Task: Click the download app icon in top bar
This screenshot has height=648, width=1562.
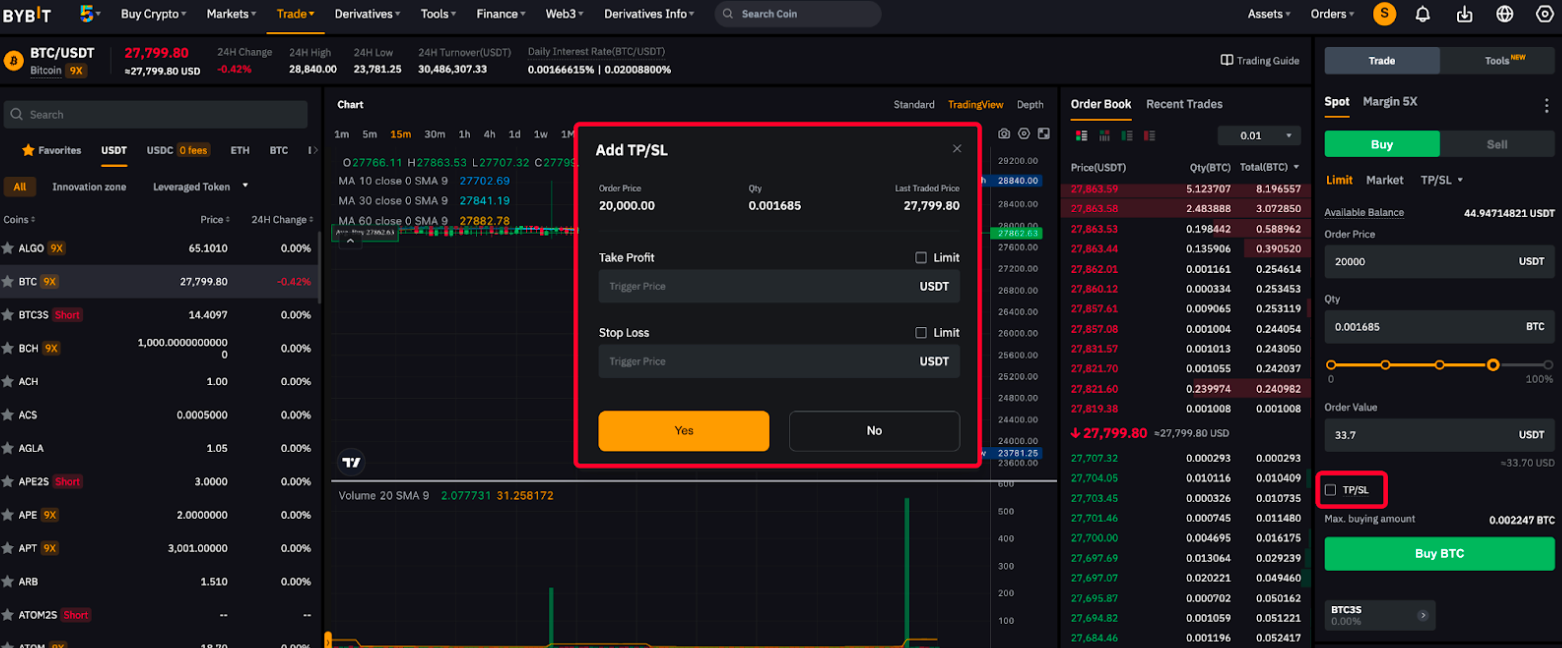Action: pos(1464,13)
